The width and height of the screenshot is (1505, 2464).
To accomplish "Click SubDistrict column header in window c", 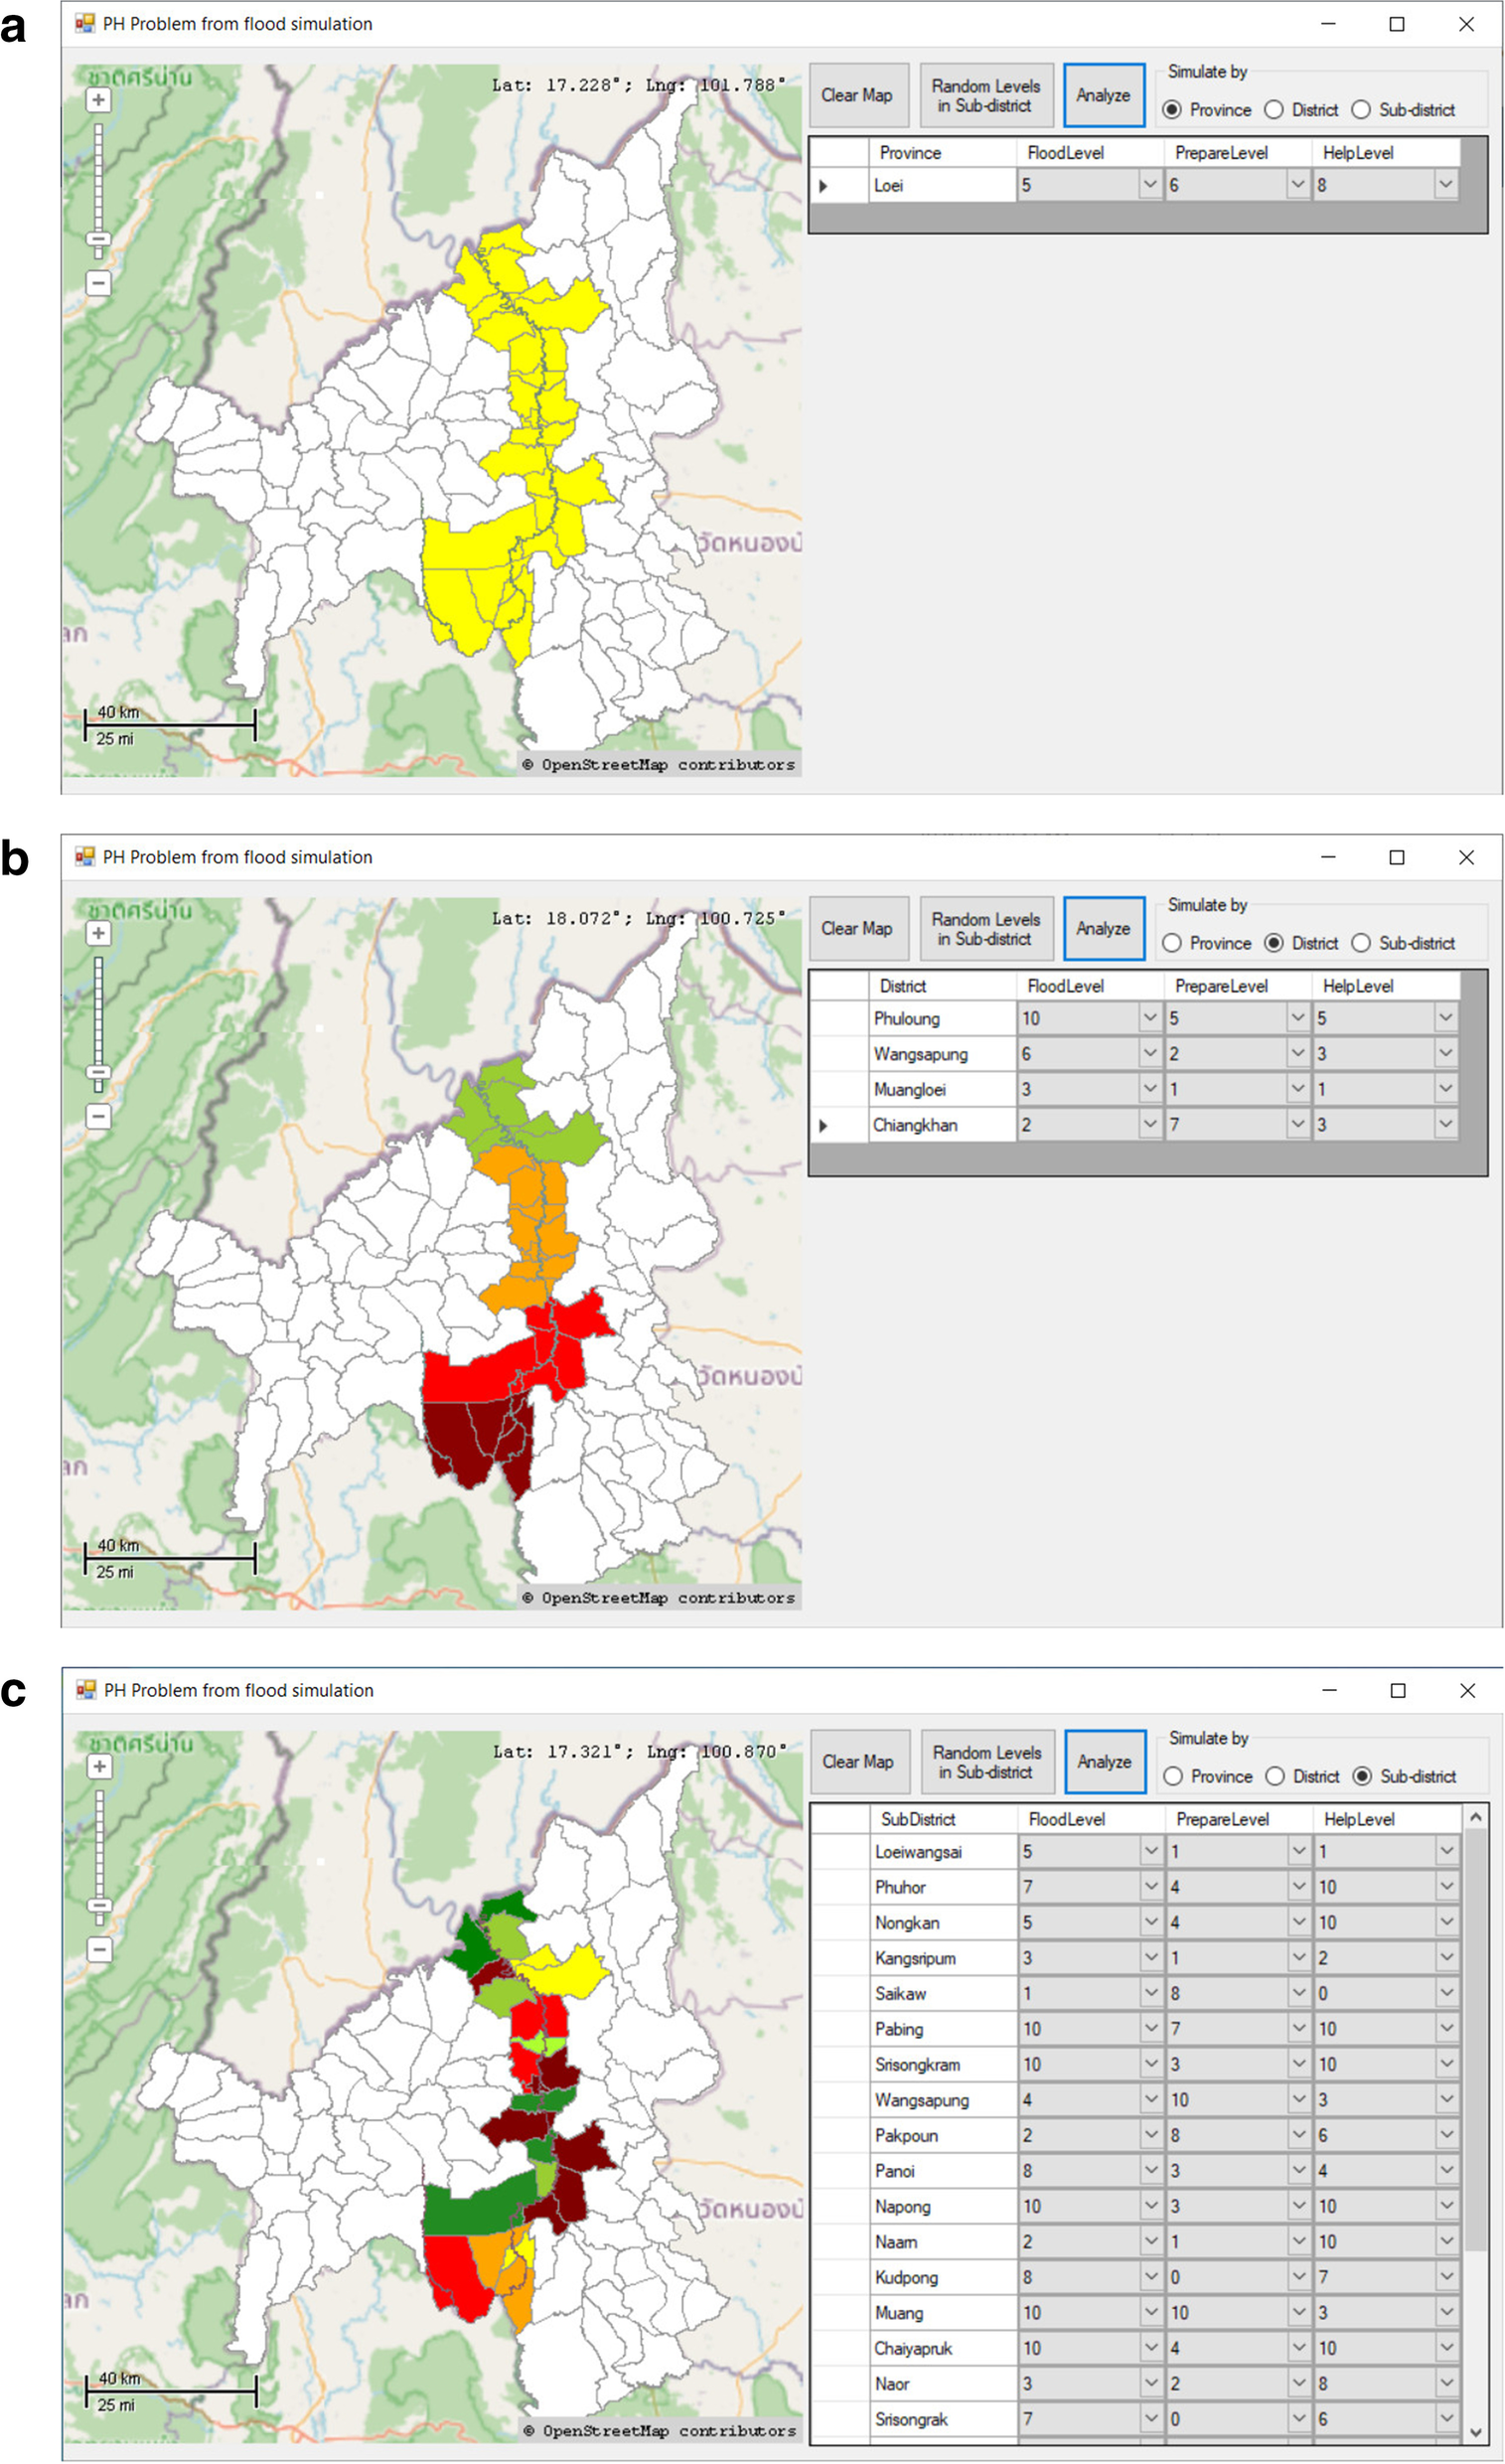I will 943,1818.
